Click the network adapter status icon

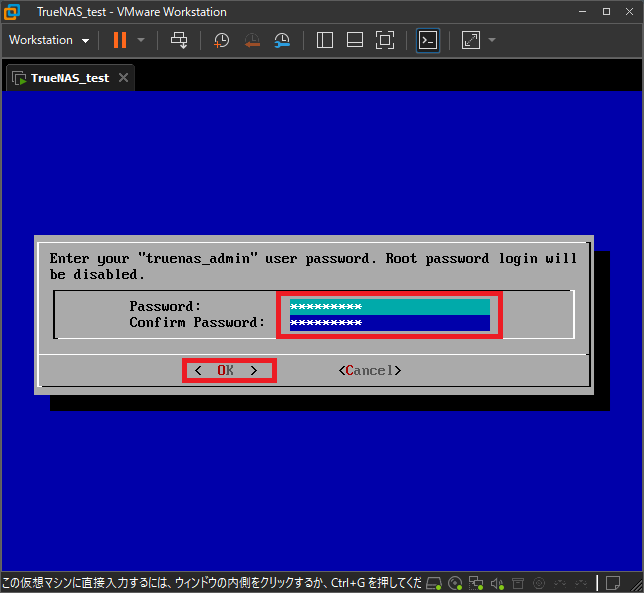coord(476,583)
